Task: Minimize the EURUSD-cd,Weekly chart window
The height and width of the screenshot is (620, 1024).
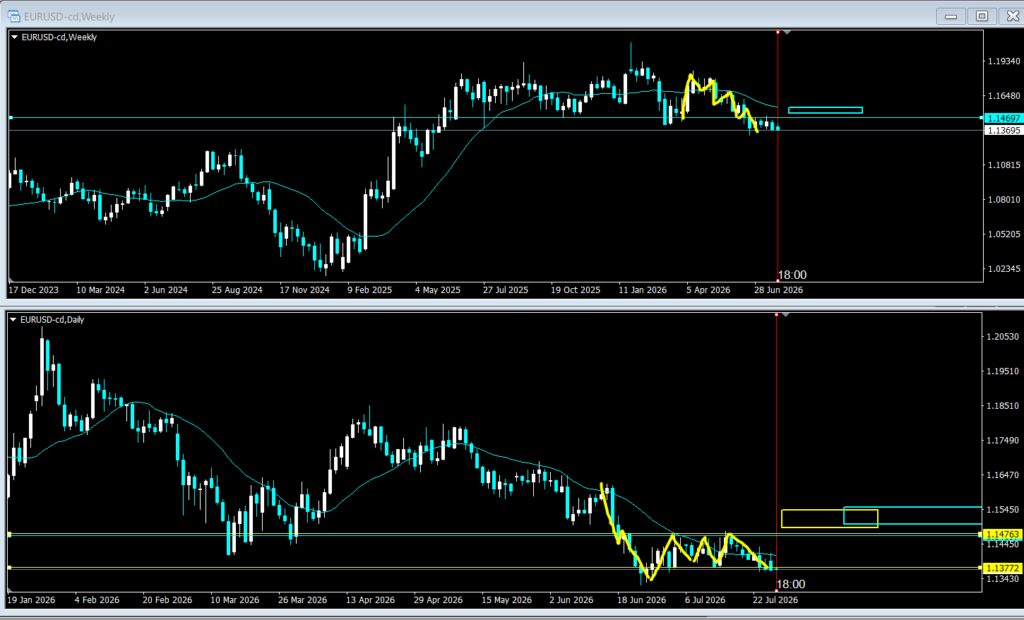Action: coord(951,16)
